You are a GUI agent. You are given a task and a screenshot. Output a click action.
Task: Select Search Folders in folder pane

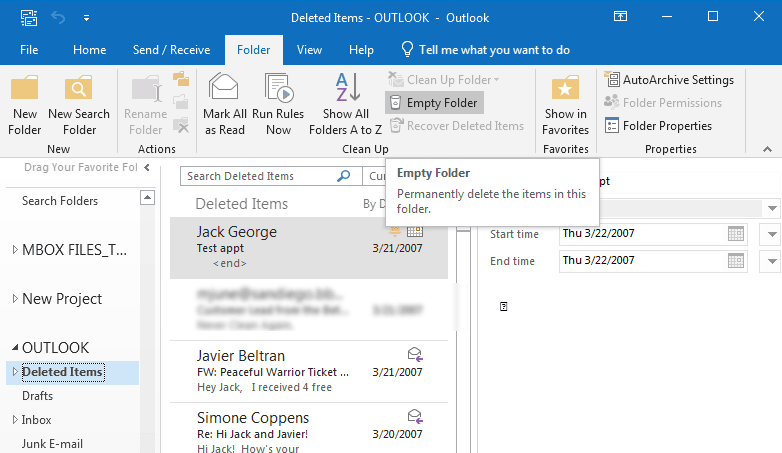click(x=60, y=201)
